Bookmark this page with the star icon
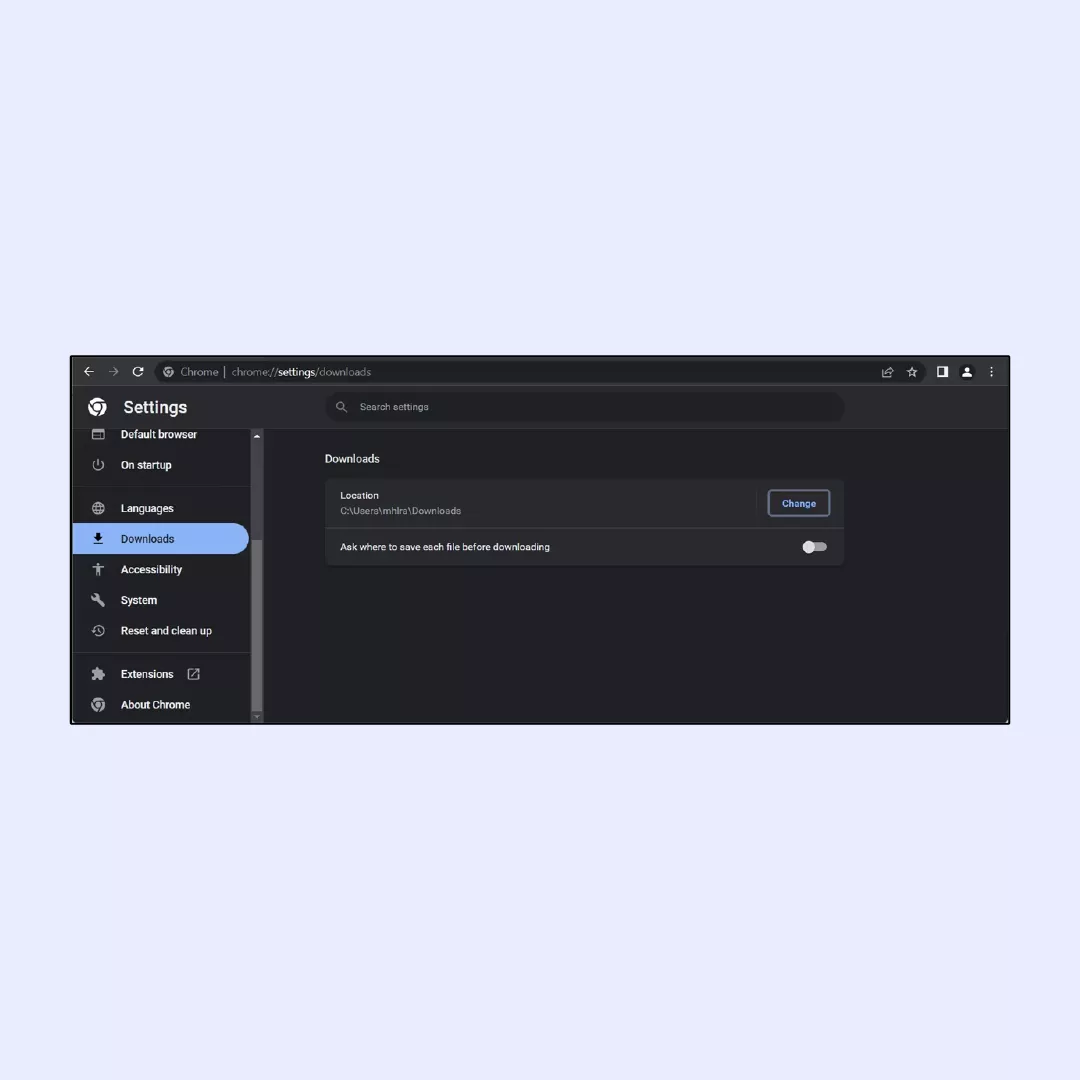 tap(912, 372)
